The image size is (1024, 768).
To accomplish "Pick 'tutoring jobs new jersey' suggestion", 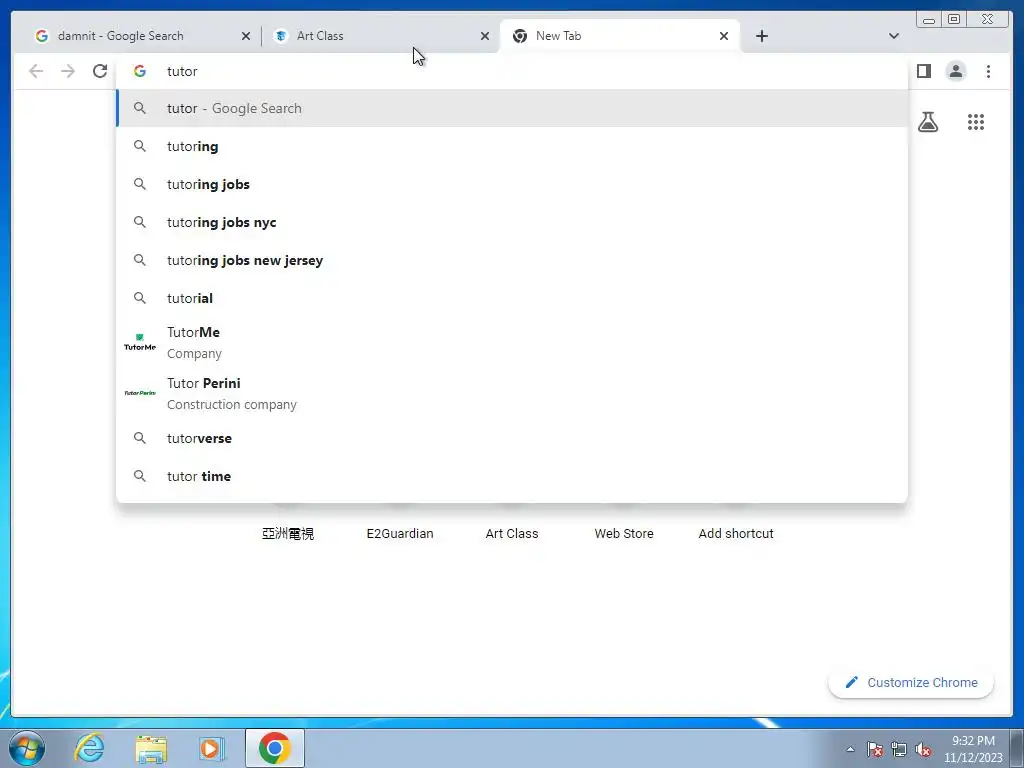I will click(512, 260).
